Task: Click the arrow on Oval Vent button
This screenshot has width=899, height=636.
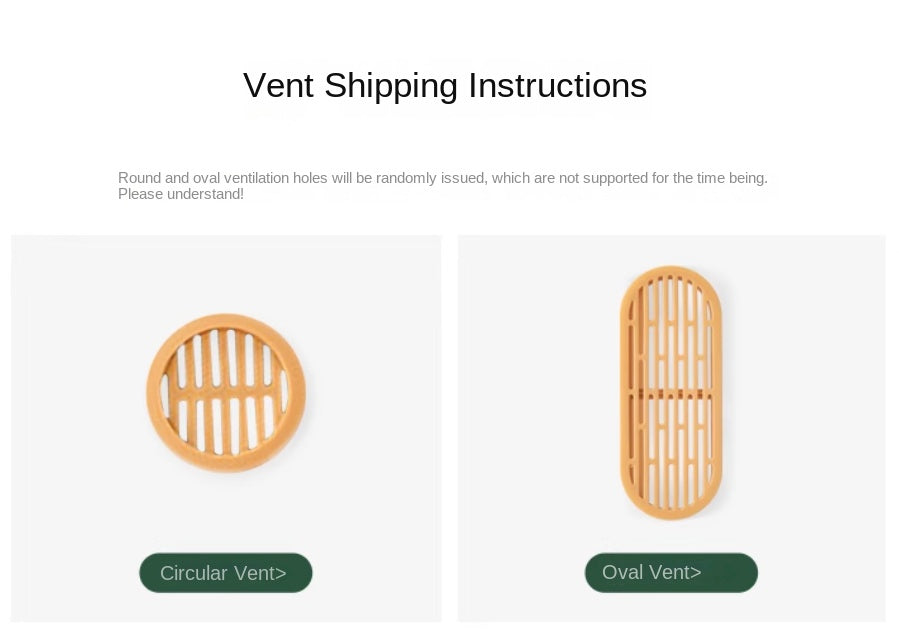Action: (x=696, y=573)
